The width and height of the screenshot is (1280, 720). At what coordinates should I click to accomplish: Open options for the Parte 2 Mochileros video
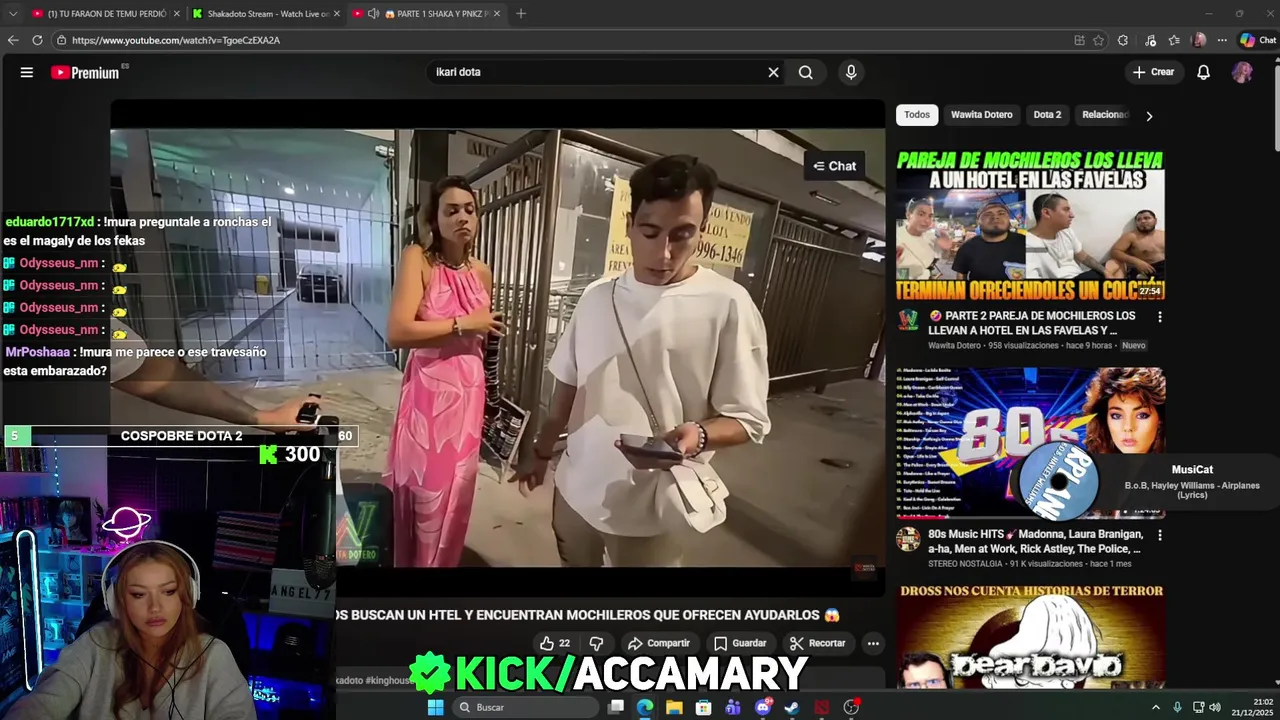[1160, 317]
